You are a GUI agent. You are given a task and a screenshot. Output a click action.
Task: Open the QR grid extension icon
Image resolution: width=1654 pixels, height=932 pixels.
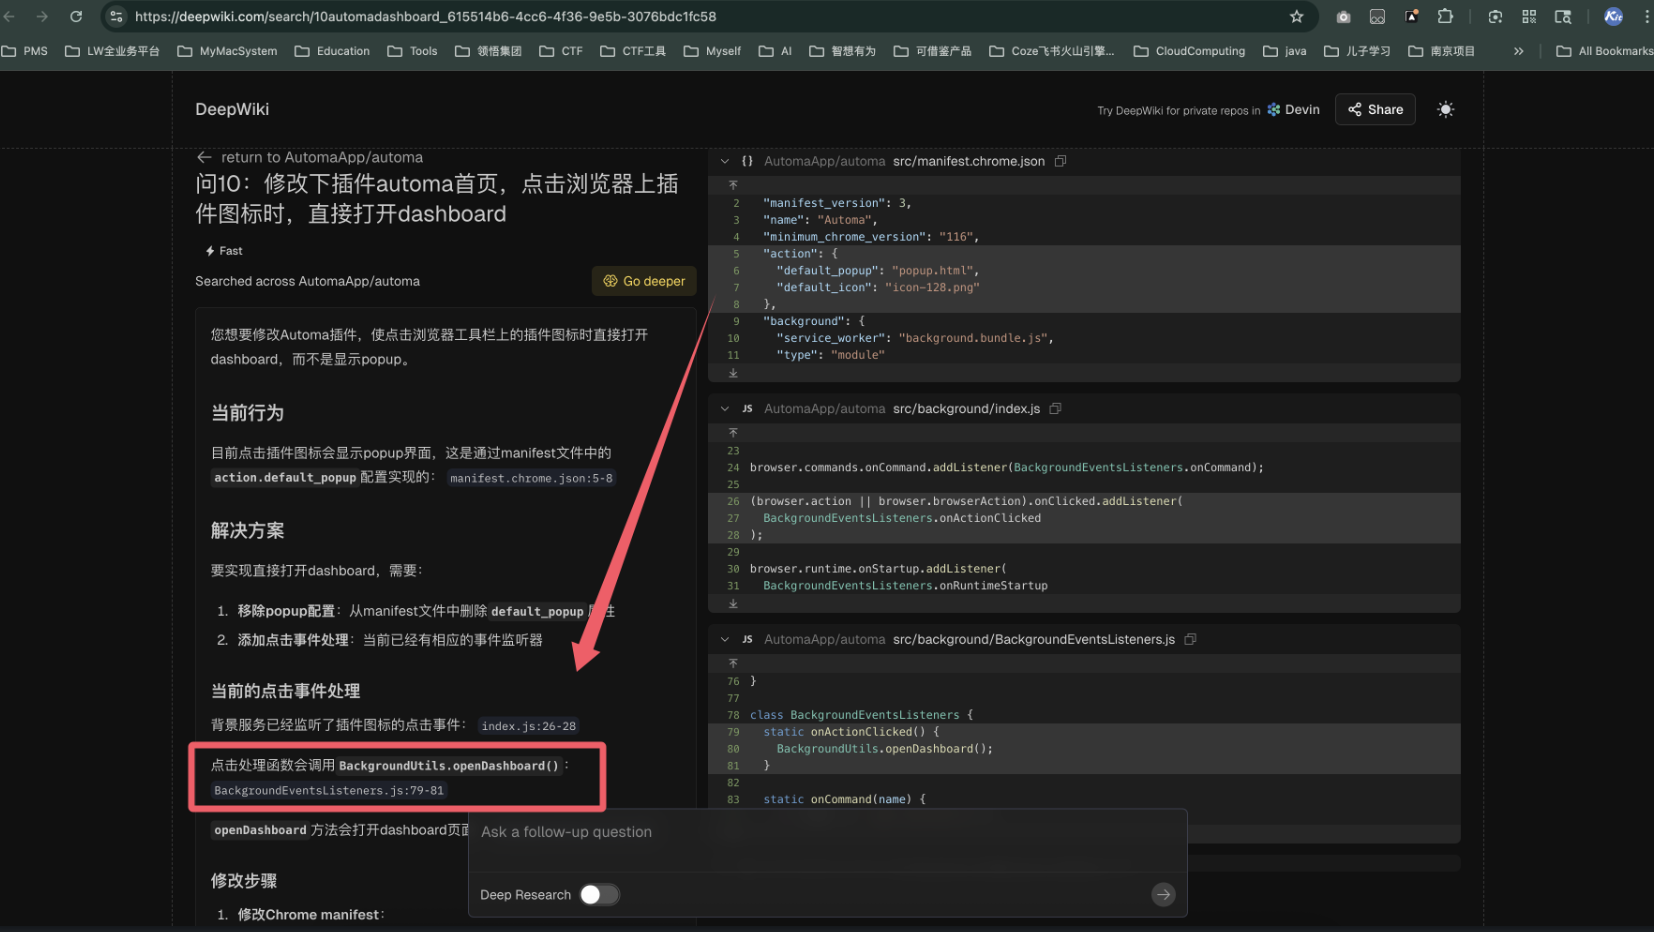click(1529, 16)
